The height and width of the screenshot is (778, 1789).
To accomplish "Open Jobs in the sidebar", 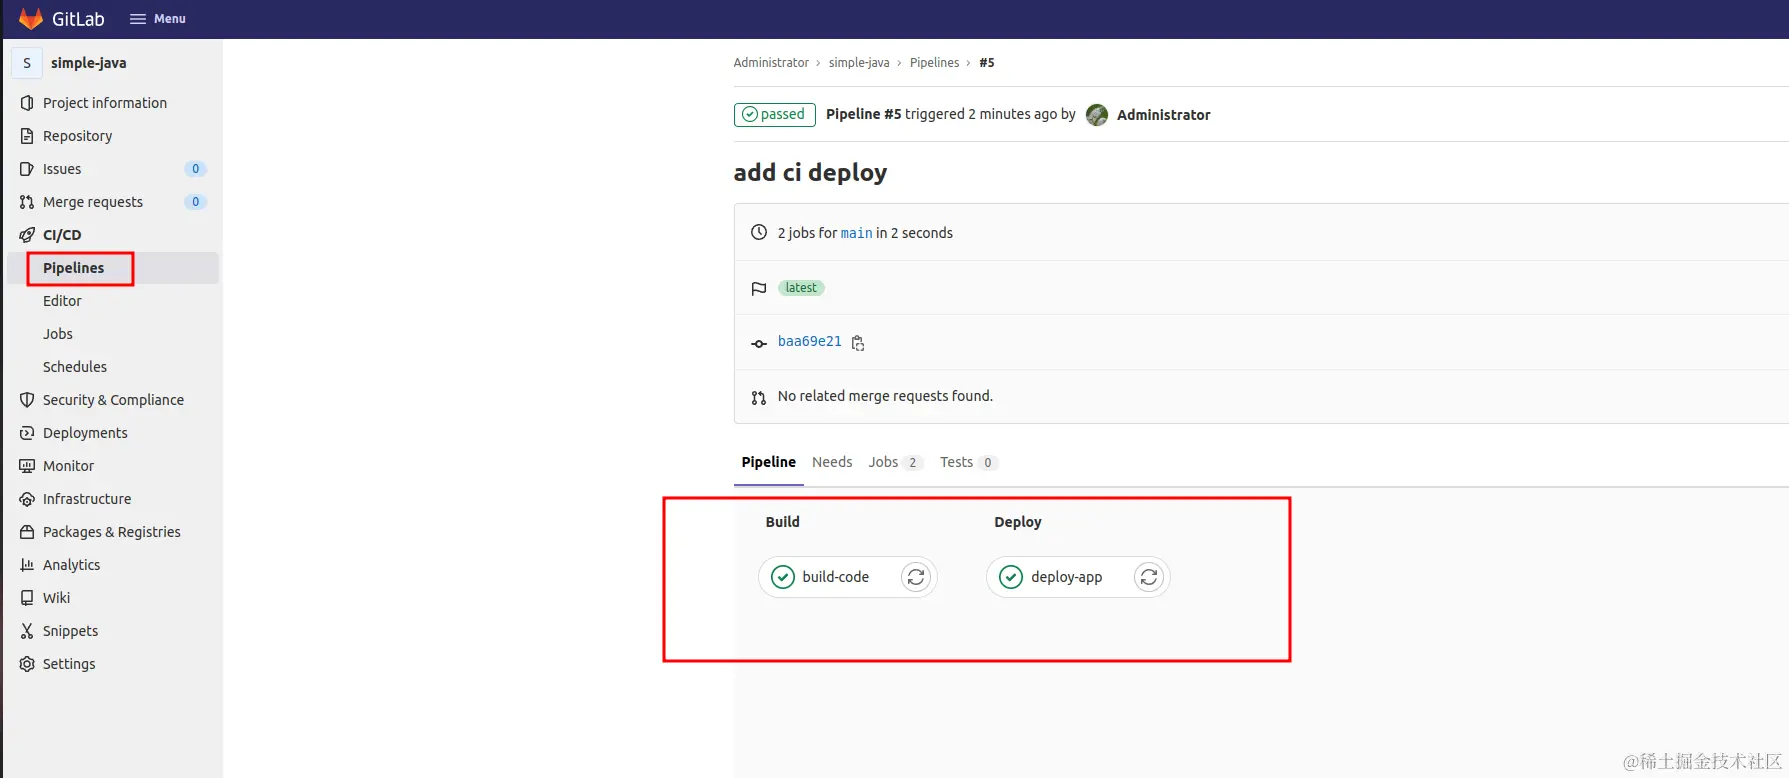I will [58, 334].
